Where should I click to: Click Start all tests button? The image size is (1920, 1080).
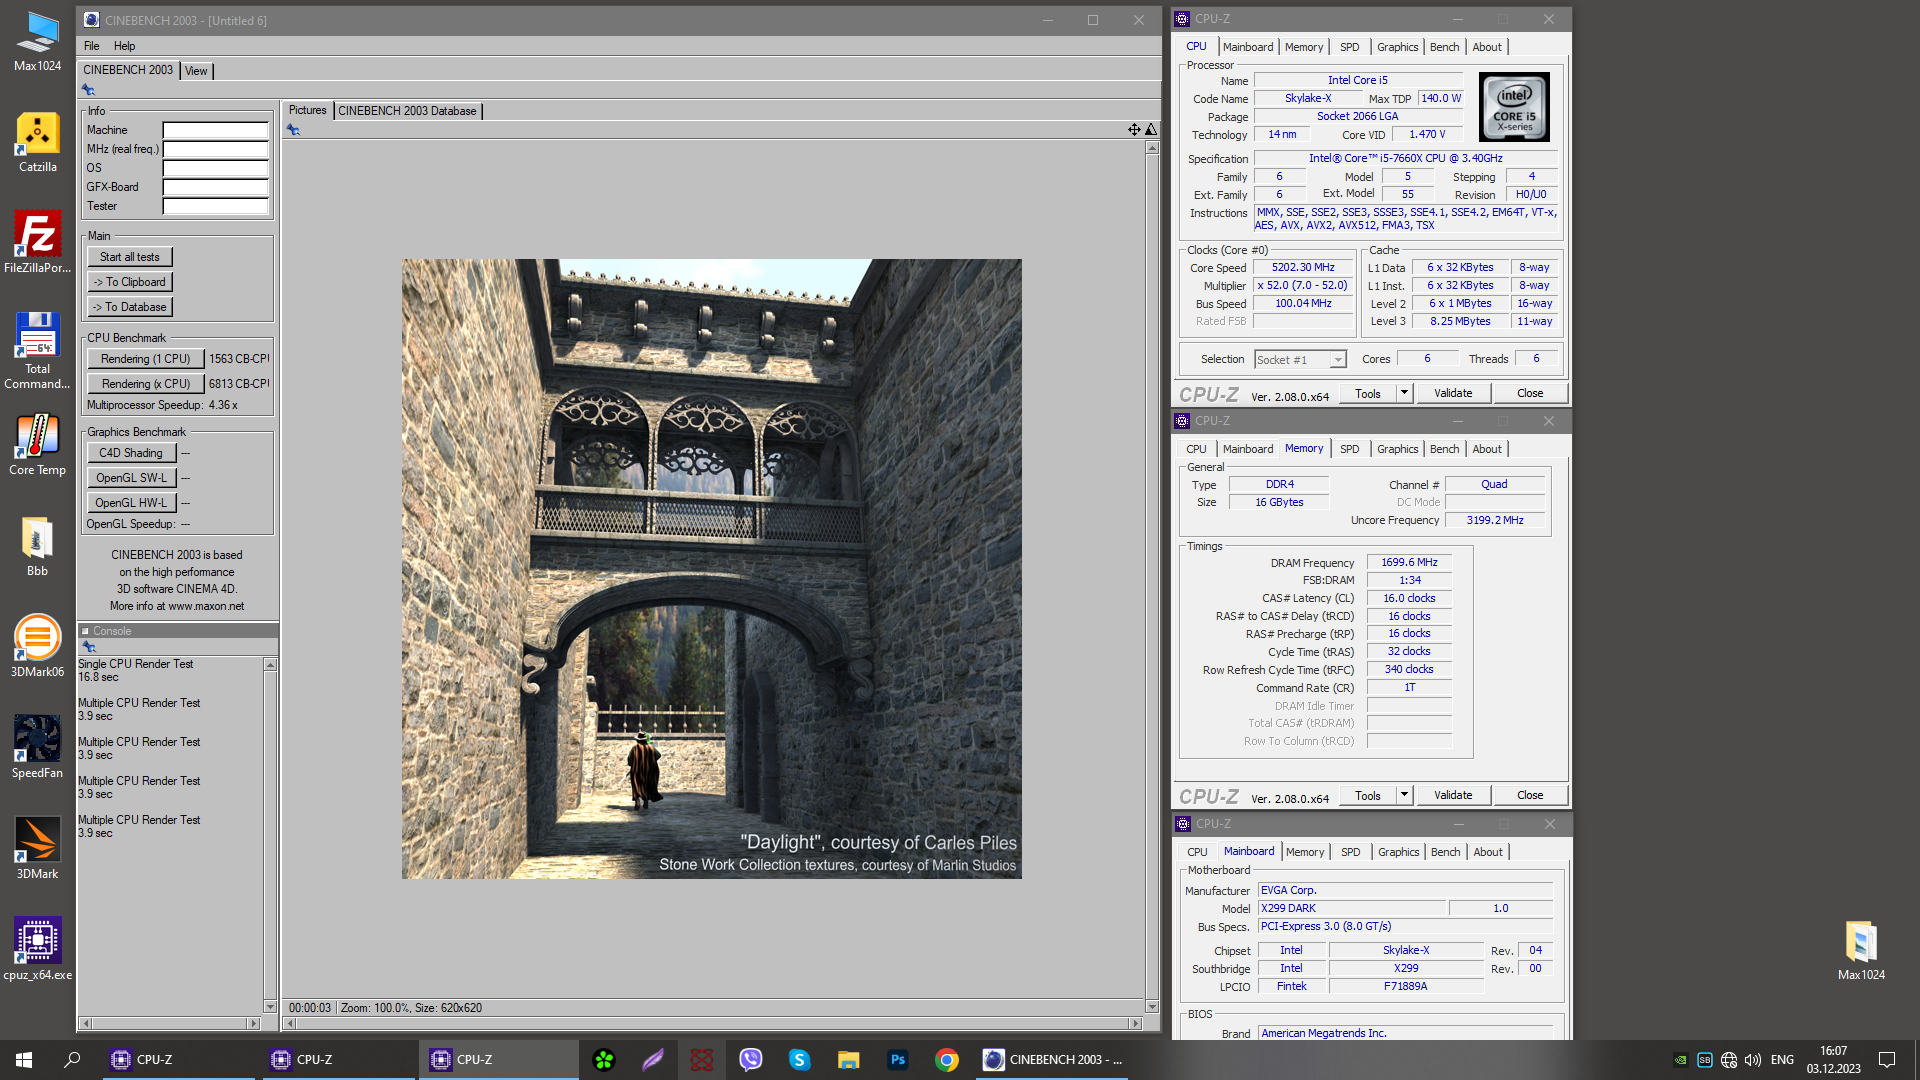pos(130,257)
